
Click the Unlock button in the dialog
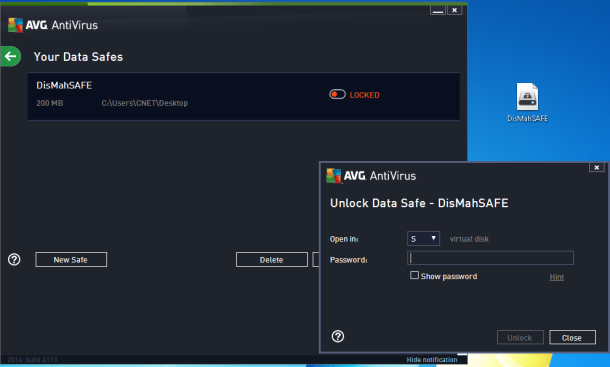tap(520, 337)
